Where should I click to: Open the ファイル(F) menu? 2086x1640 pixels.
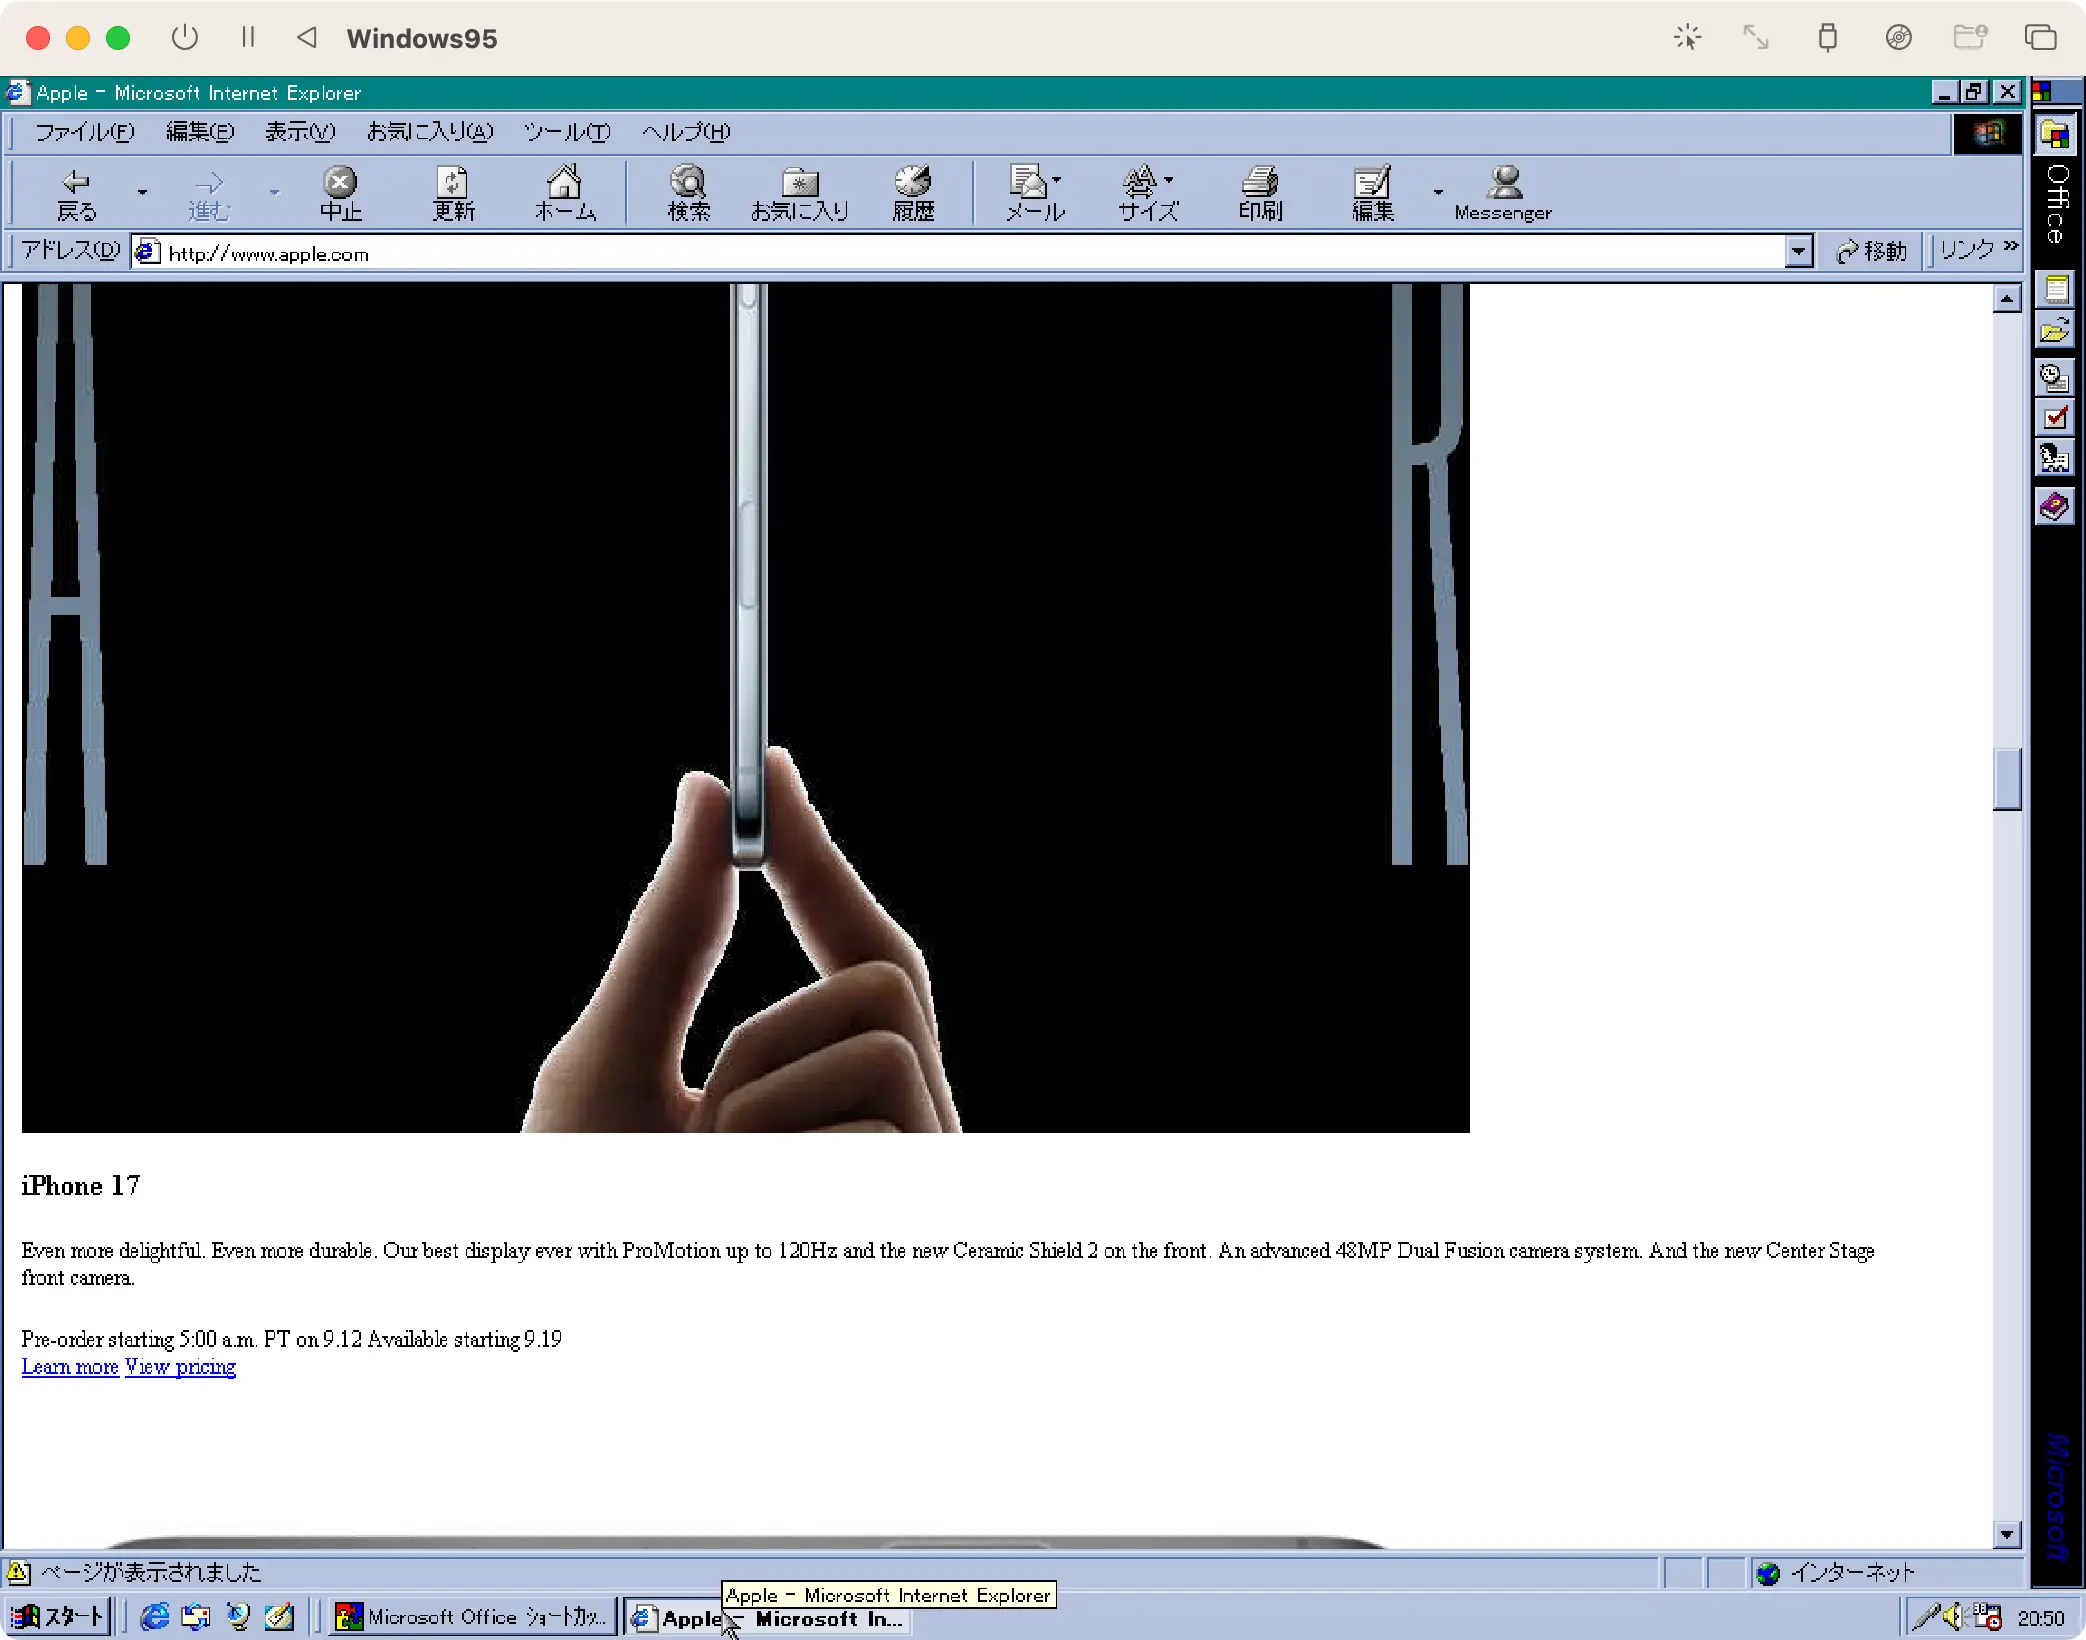(84, 132)
